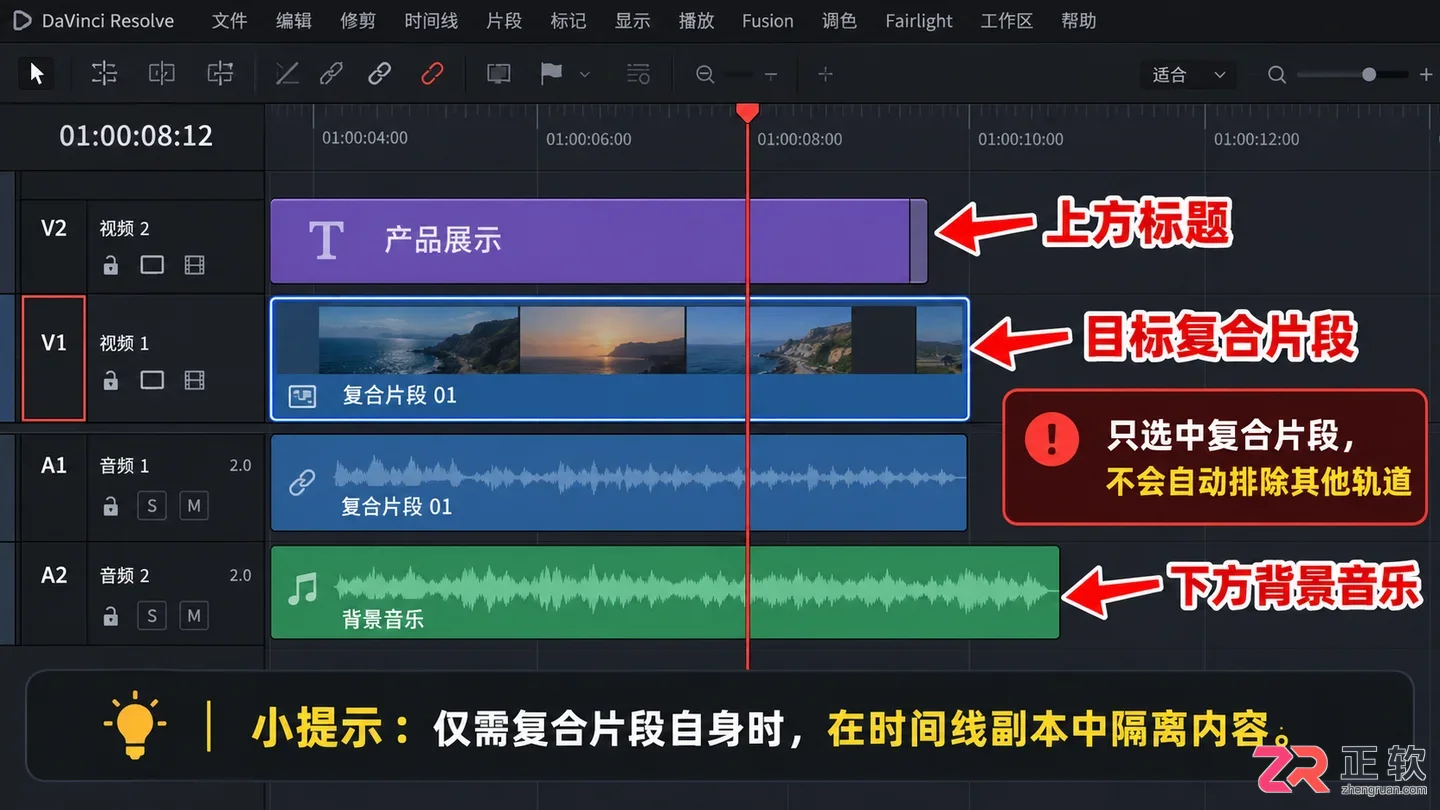This screenshot has height=810, width=1440.
Task: Select the V1 track destination
Action: [x=54, y=343]
